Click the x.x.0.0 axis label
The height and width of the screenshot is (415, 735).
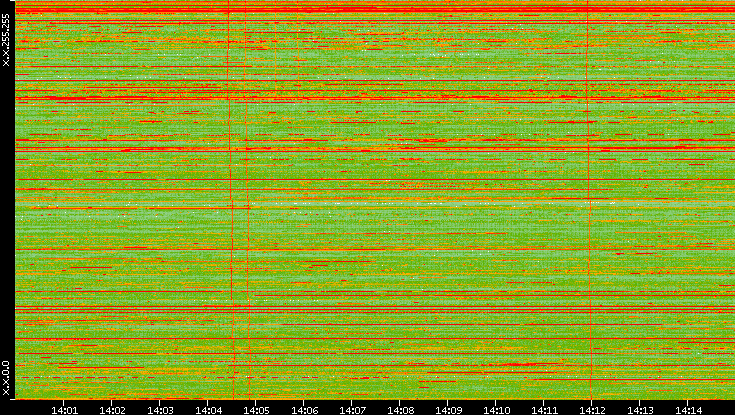[6, 378]
